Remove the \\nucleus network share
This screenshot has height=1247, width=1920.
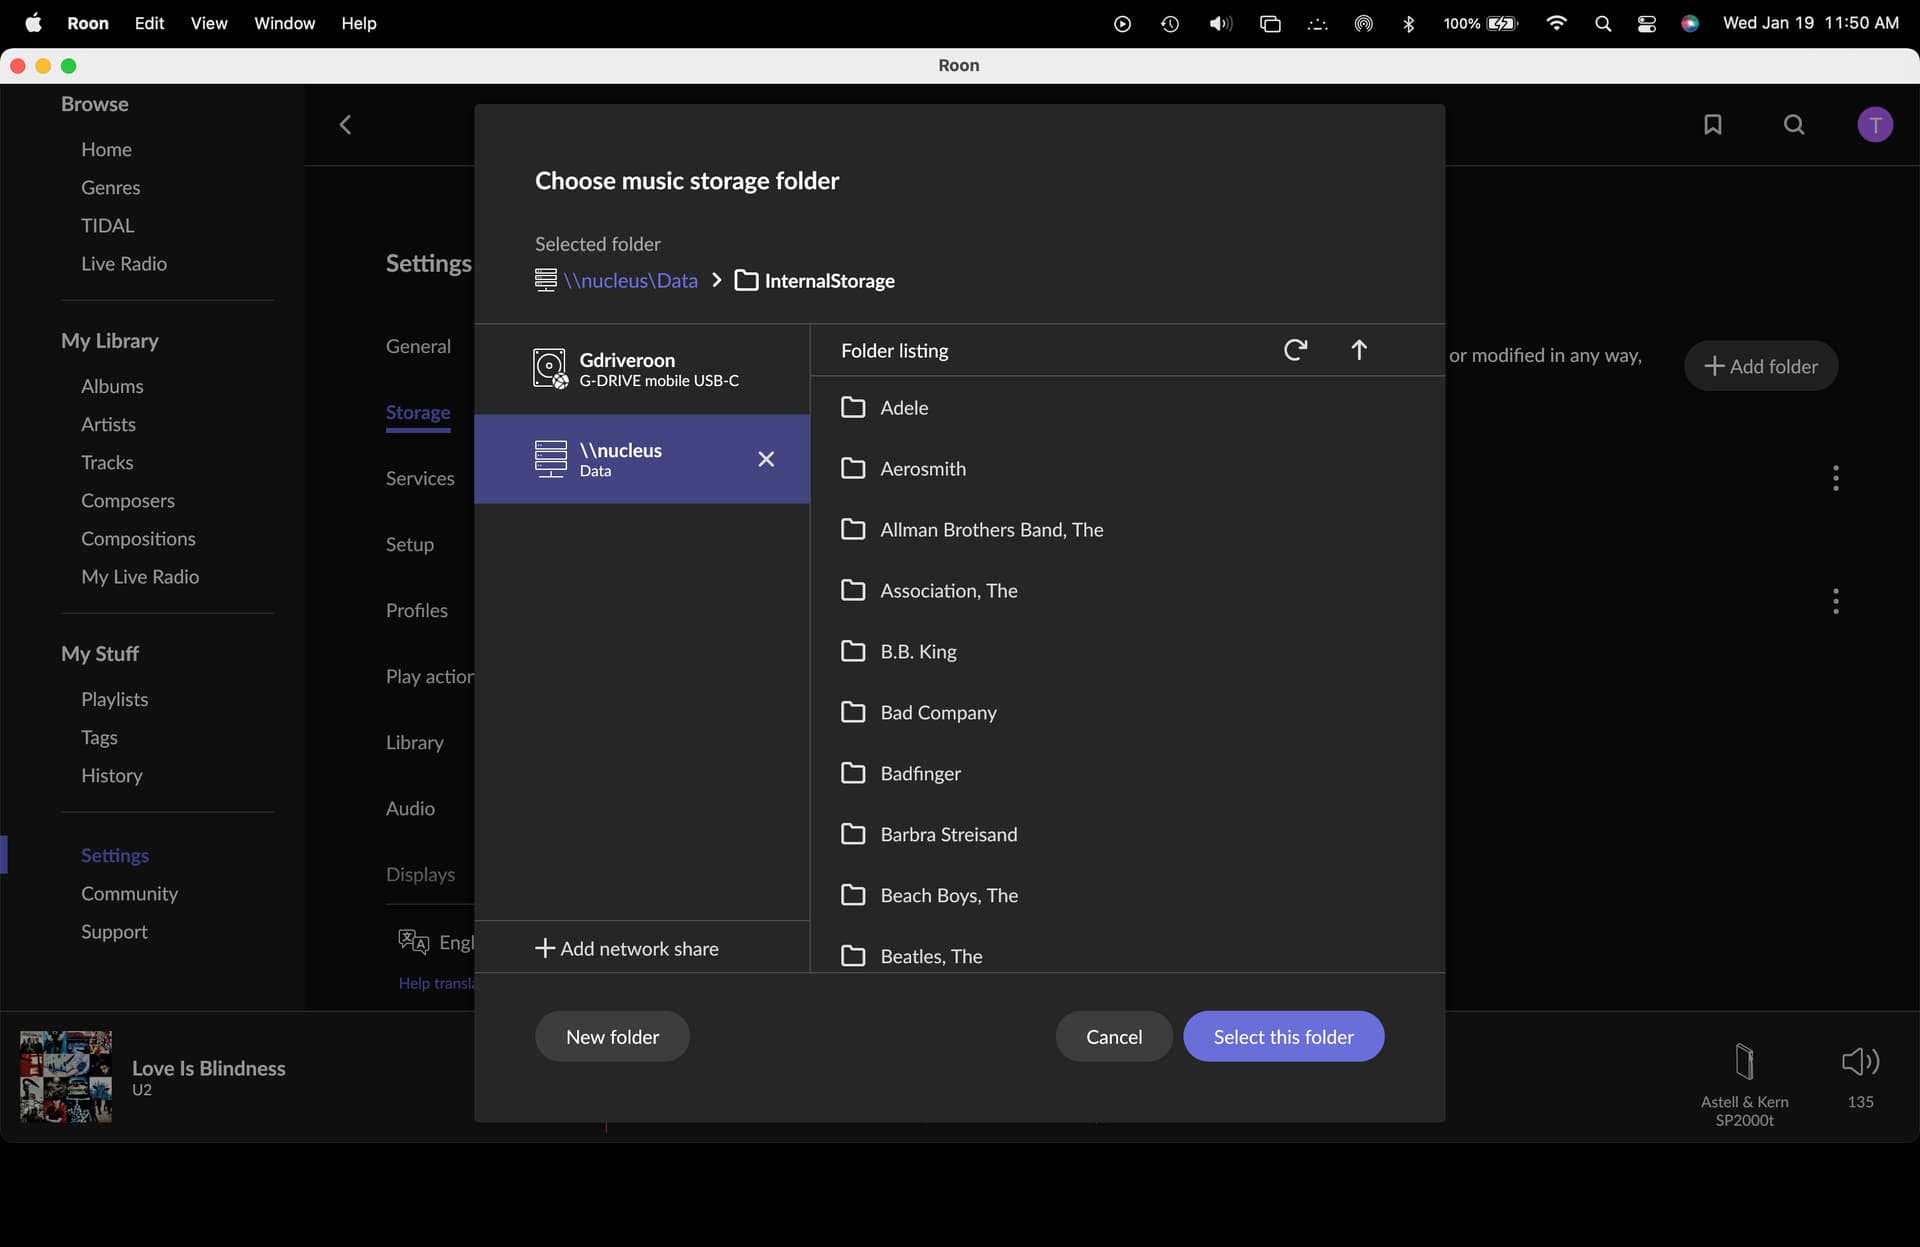pyautogui.click(x=766, y=459)
